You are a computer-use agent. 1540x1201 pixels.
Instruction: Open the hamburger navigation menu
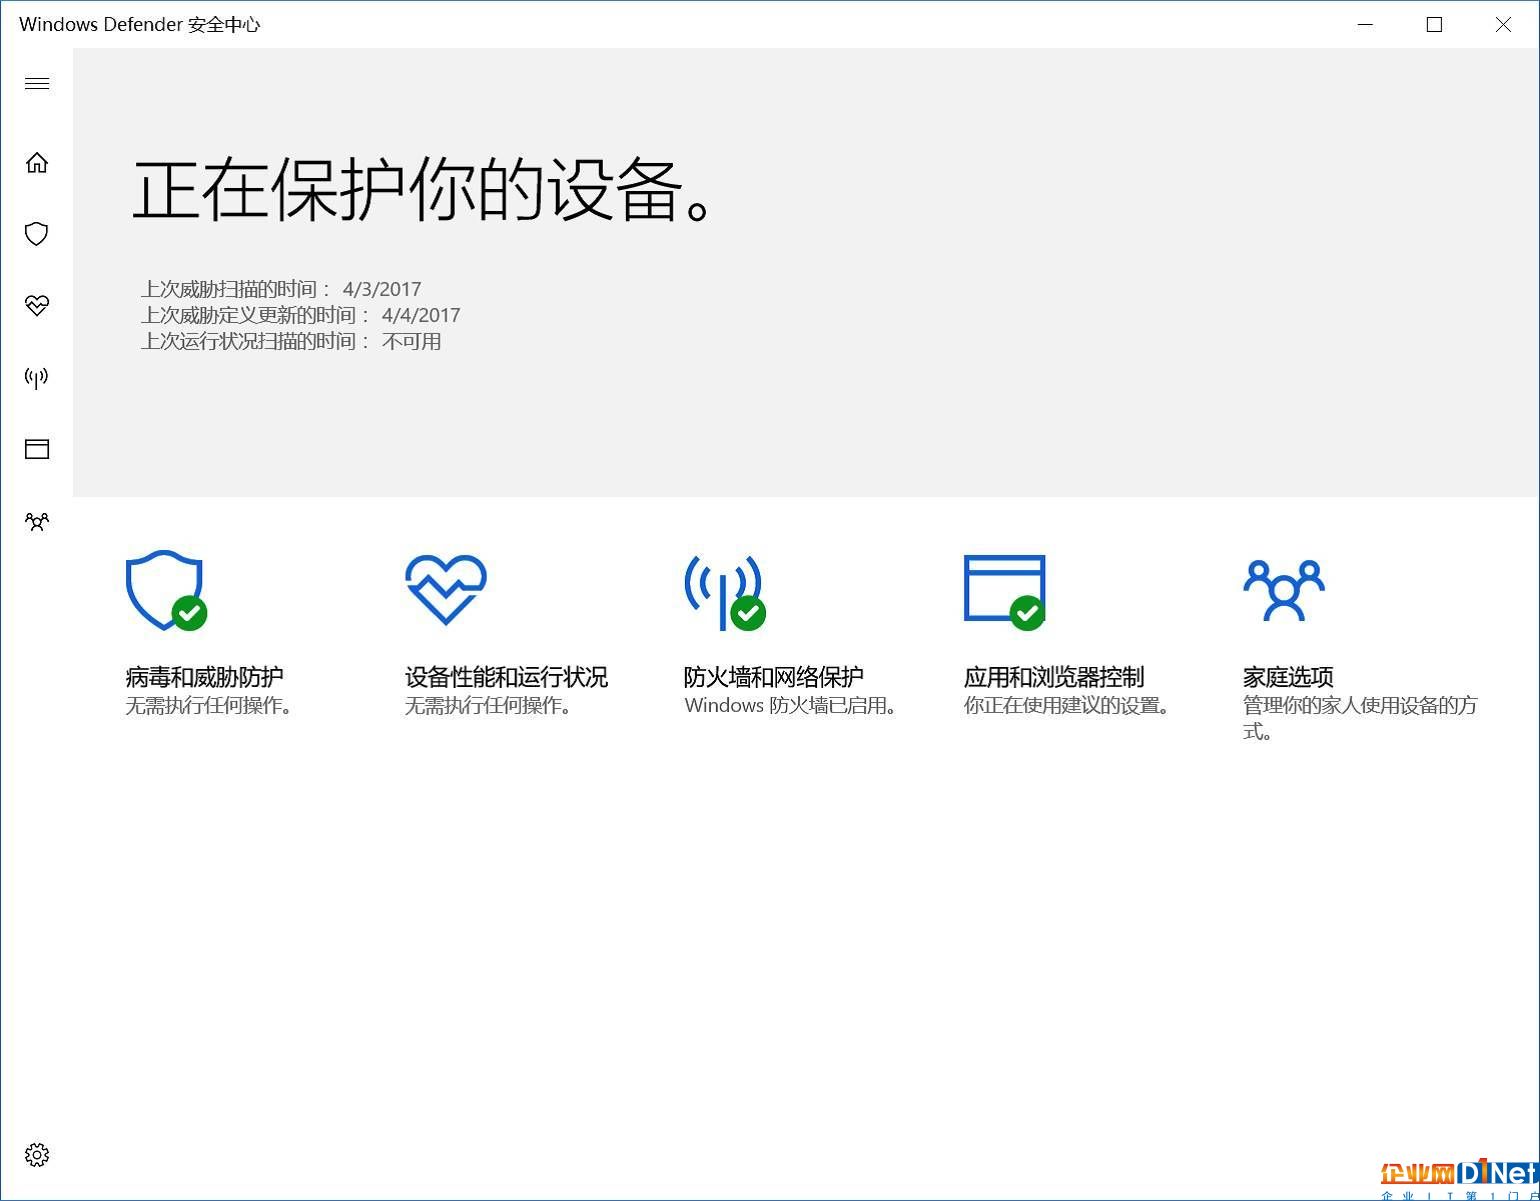[37, 83]
